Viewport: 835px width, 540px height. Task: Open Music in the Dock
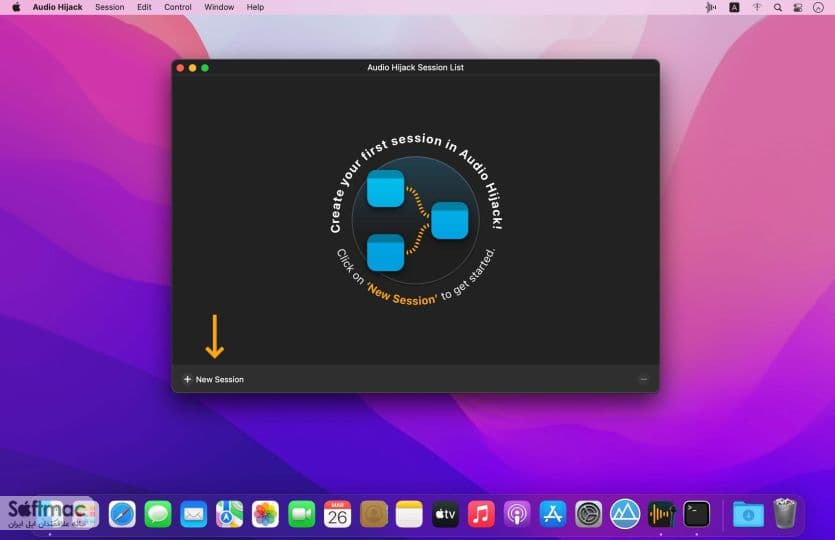(481, 514)
